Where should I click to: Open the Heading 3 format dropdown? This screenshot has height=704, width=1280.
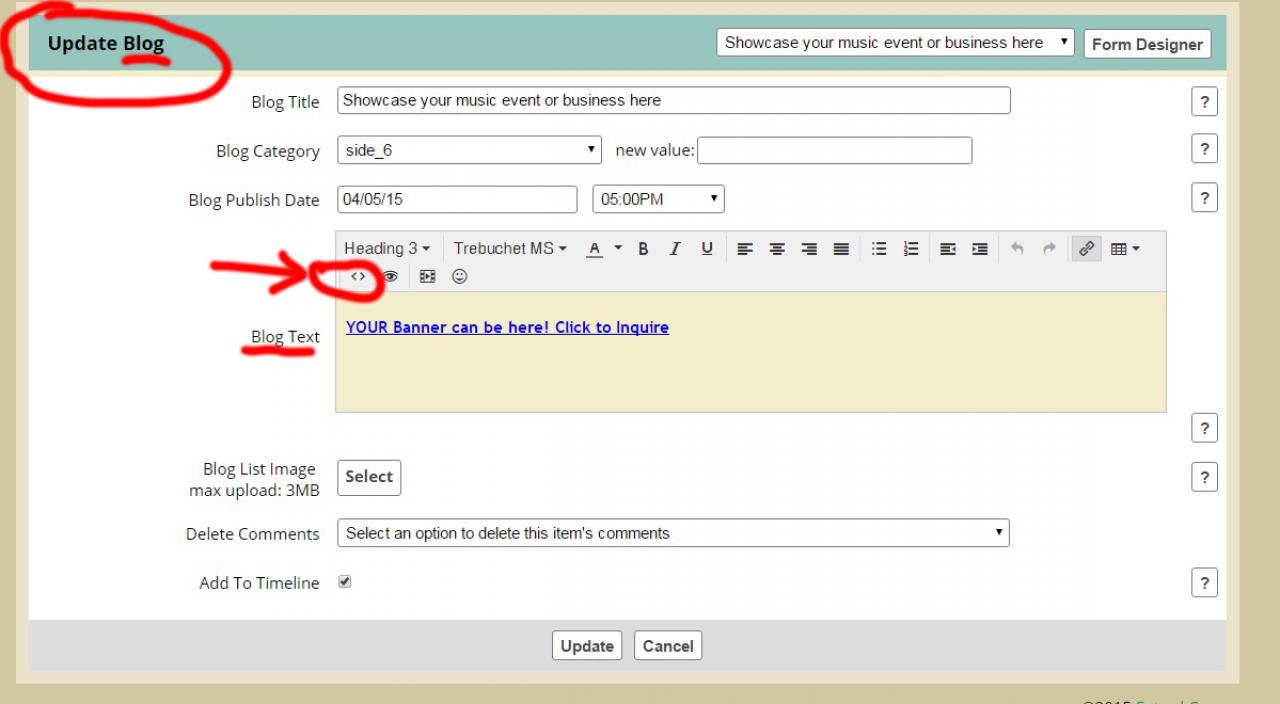(387, 249)
